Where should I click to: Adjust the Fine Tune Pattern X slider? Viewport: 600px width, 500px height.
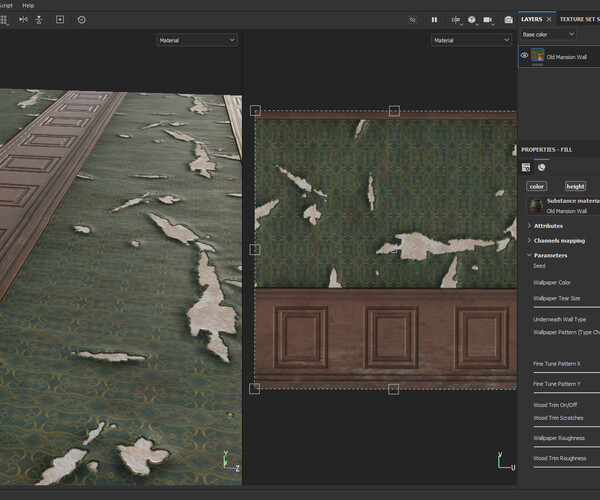point(567,372)
